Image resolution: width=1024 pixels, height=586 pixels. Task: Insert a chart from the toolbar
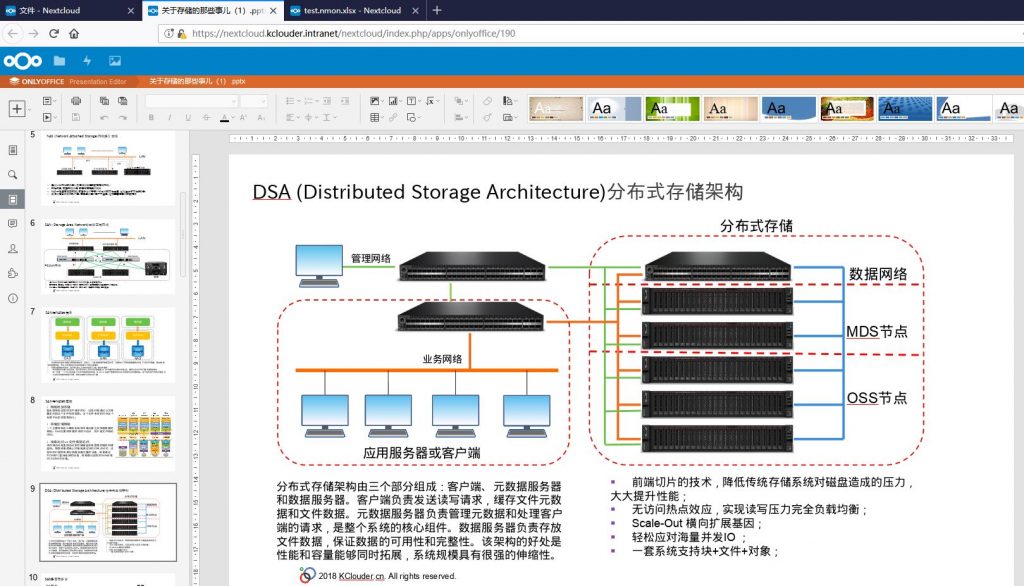pyautogui.click(x=394, y=101)
